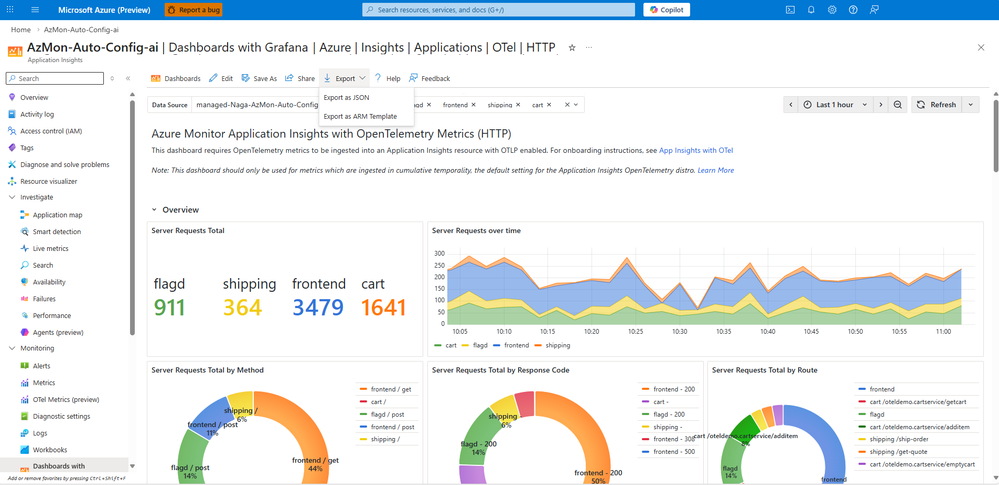Zoom out the time range with magnifier
Screen dimensions: 999x485
pyautogui.click(x=897, y=105)
